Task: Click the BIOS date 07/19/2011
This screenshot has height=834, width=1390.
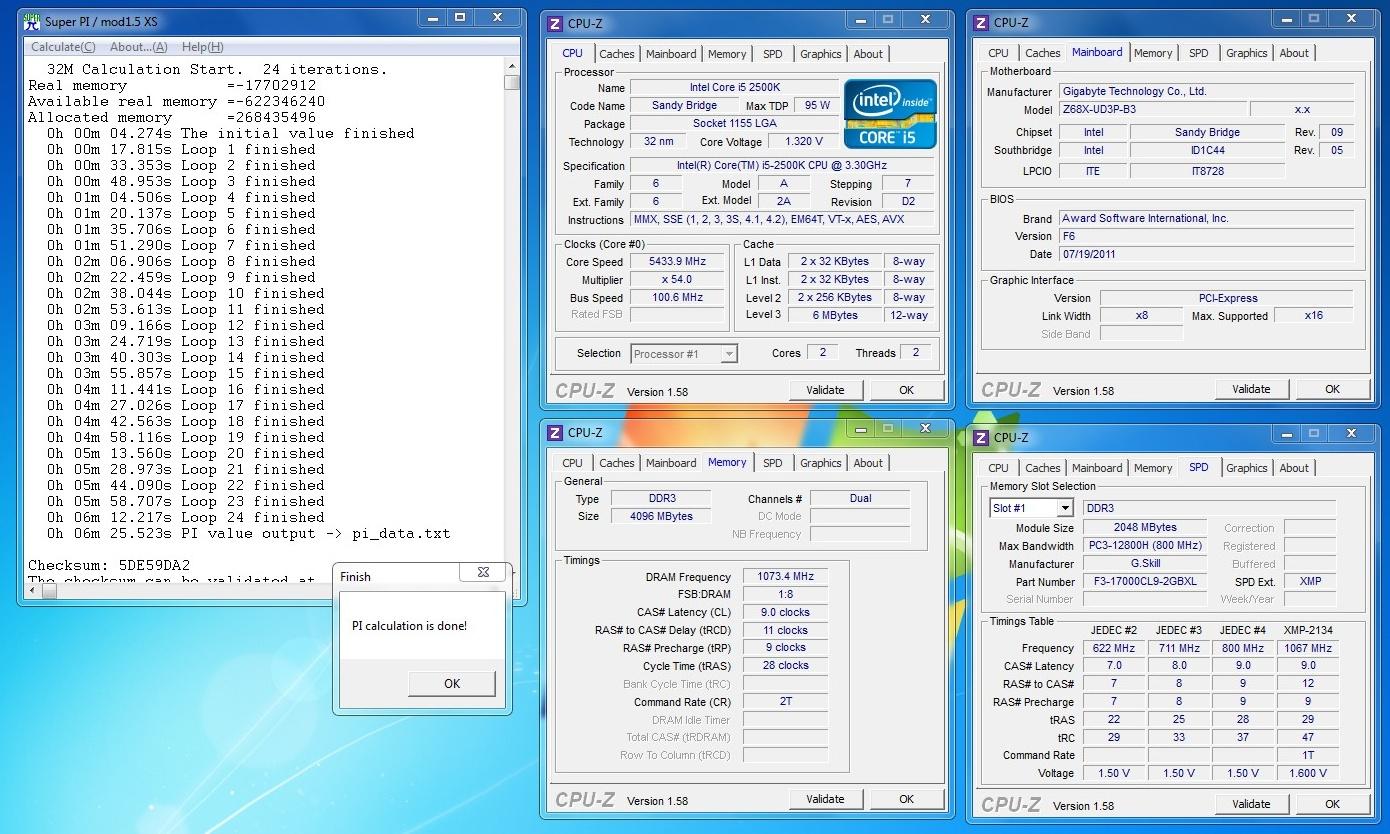Action: pyautogui.click(x=1207, y=254)
